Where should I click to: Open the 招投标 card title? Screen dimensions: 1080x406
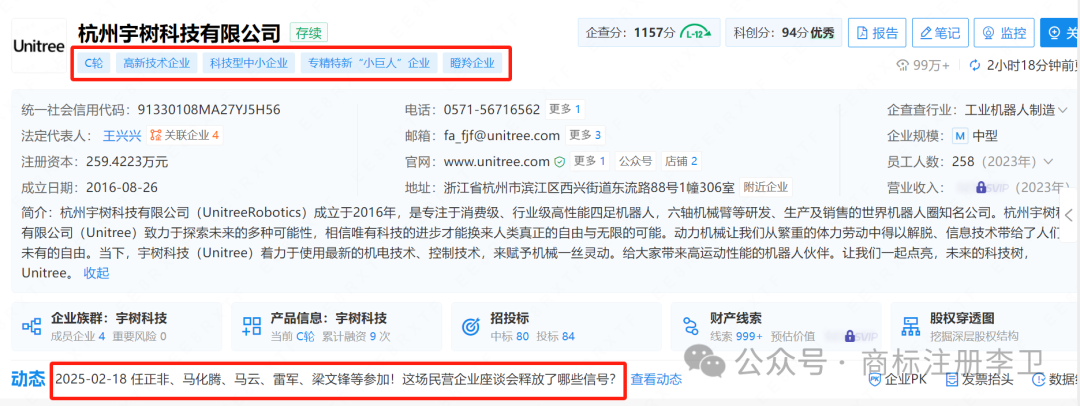point(510,318)
